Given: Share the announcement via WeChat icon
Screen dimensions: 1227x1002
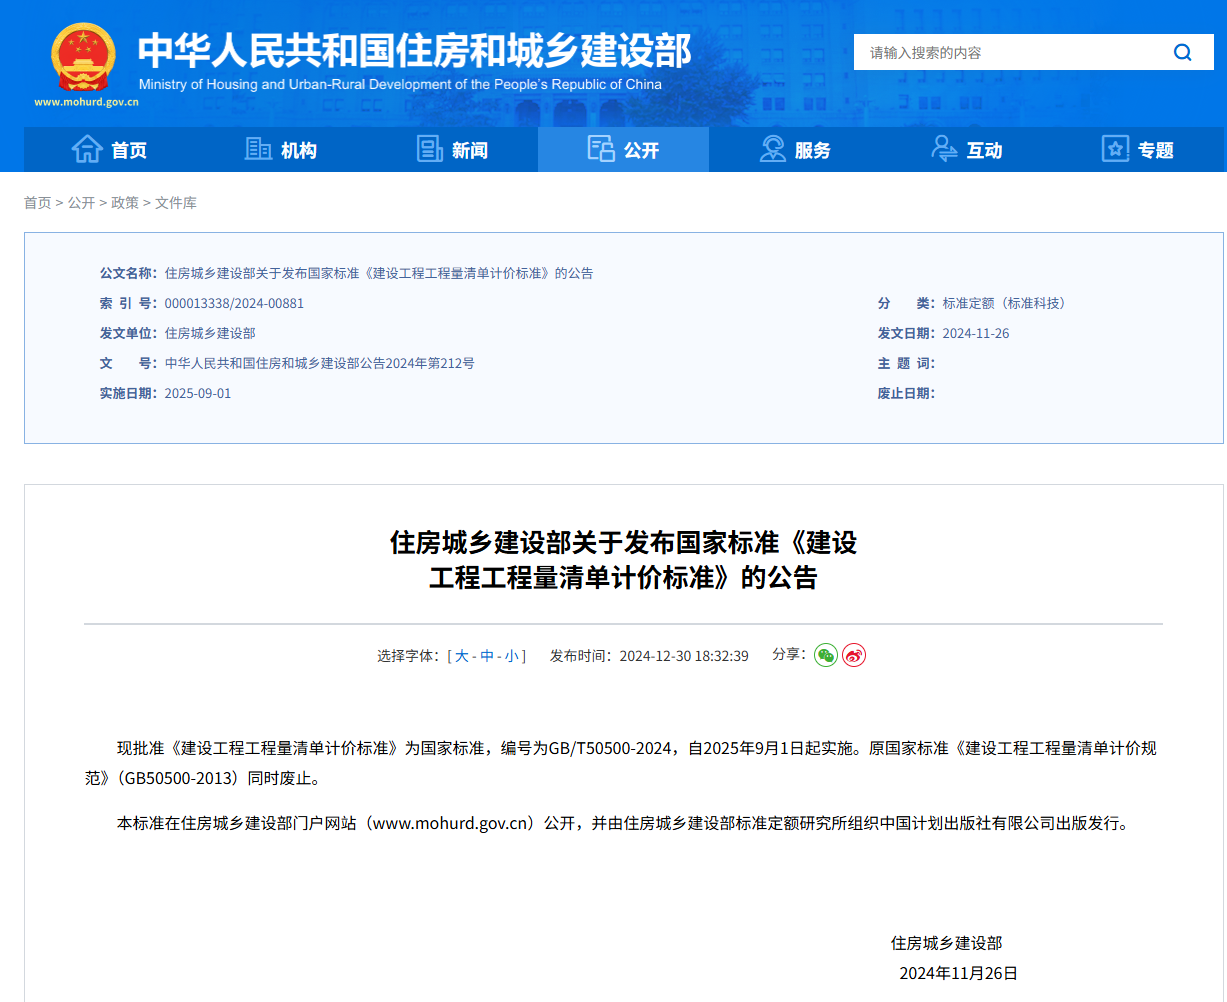Looking at the screenshot, I should [x=825, y=655].
